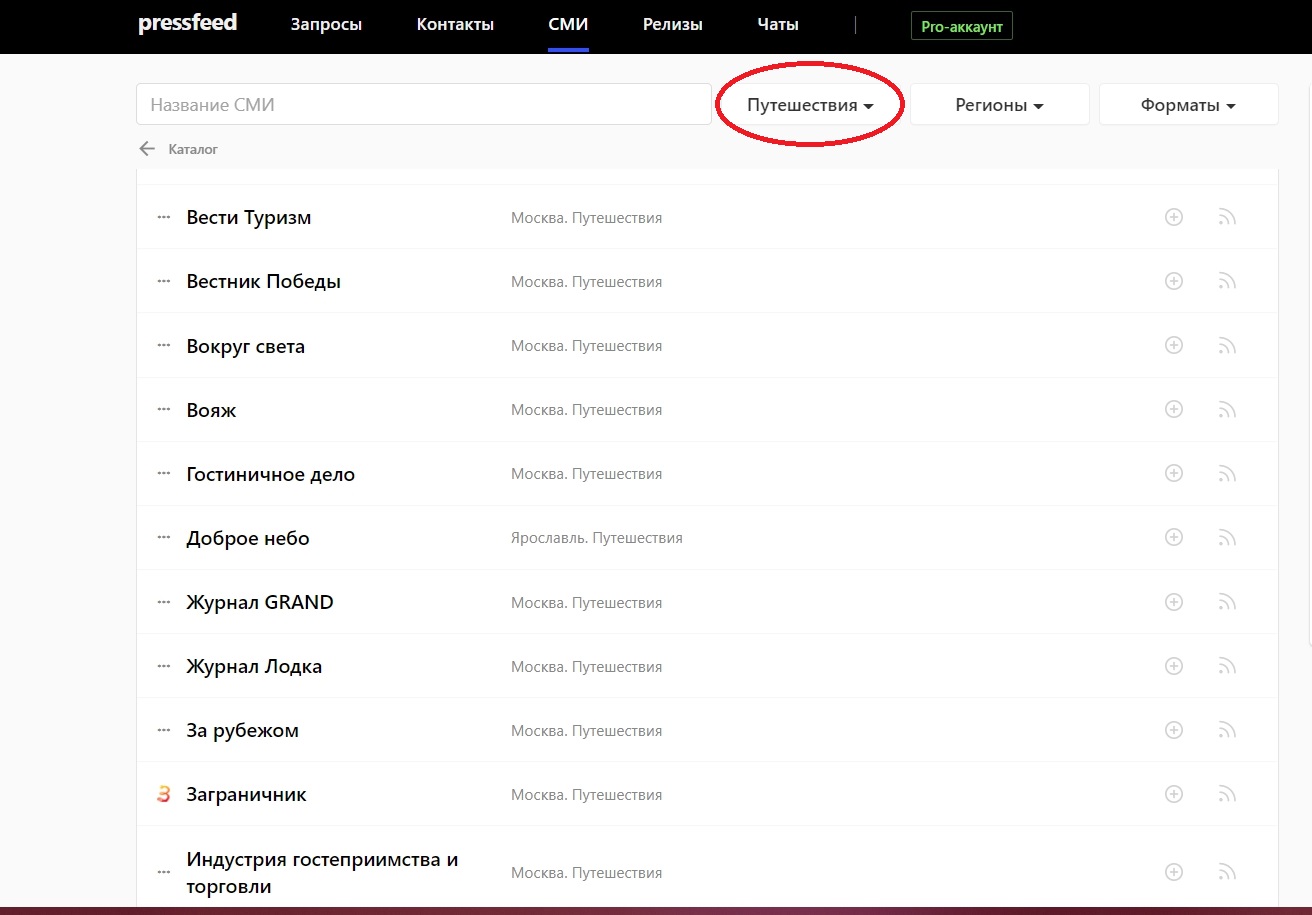This screenshot has width=1312, height=915.
Task: Open the Форматы dropdown filter
Action: point(1188,105)
